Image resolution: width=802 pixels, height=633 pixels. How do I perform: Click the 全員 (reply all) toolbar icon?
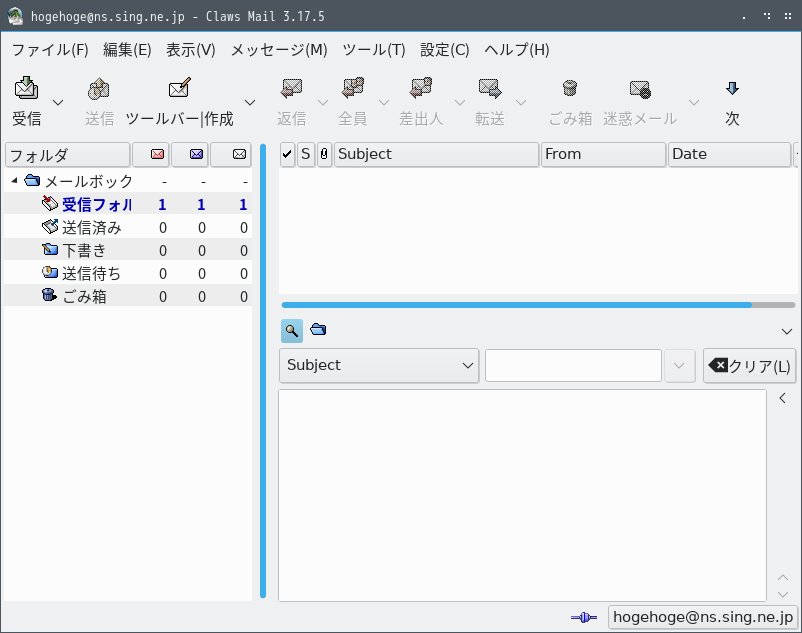pos(353,88)
